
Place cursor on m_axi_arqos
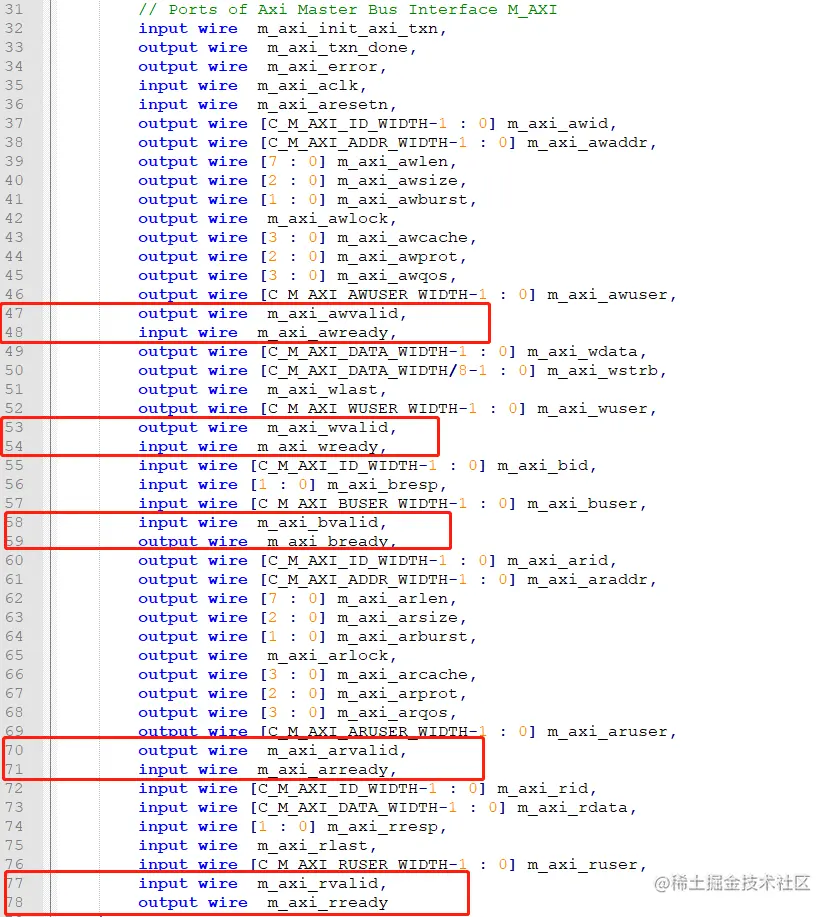point(392,713)
